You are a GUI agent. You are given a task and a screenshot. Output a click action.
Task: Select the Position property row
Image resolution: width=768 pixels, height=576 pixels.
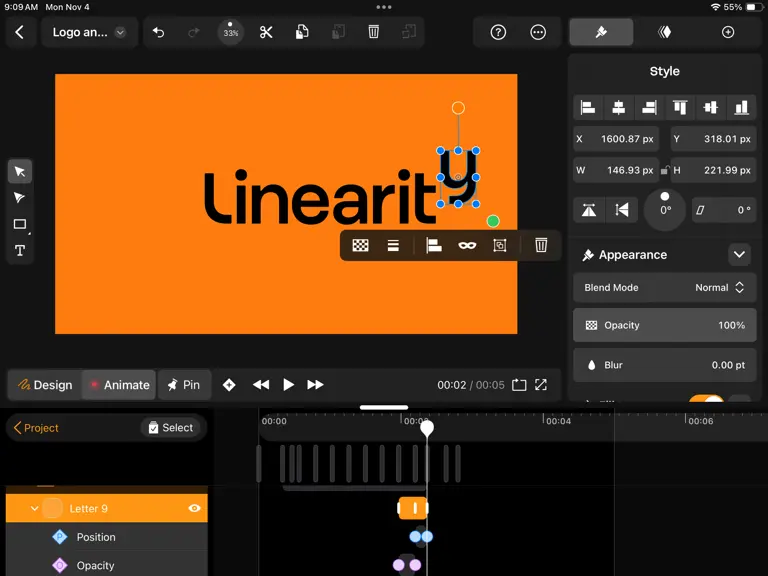pyautogui.click(x=107, y=537)
